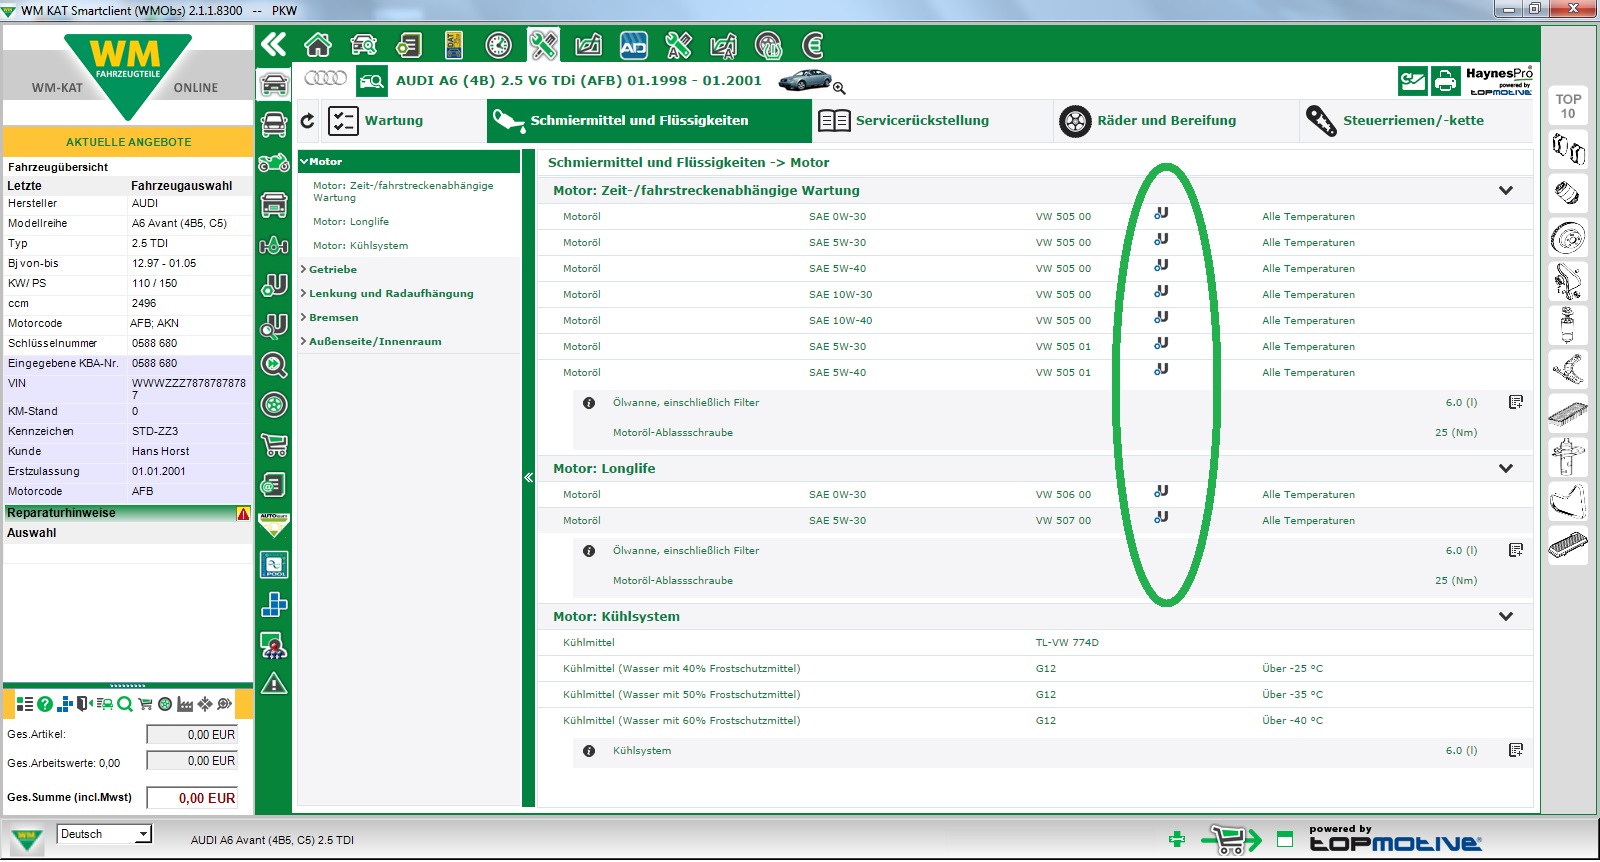
Task: Expand the Getriebe tree node
Action: 303,269
